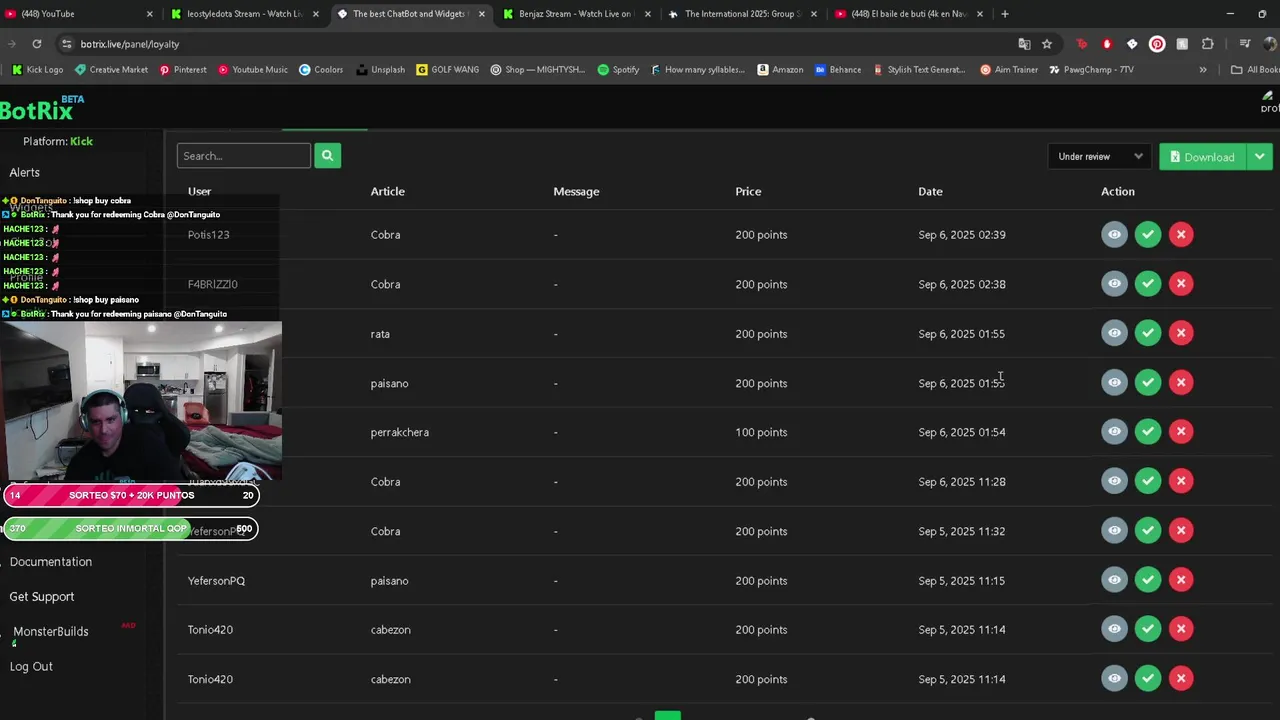Open the Kick Logo bookmark
This screenshot has height=720, width=1280.
(38, 70)
